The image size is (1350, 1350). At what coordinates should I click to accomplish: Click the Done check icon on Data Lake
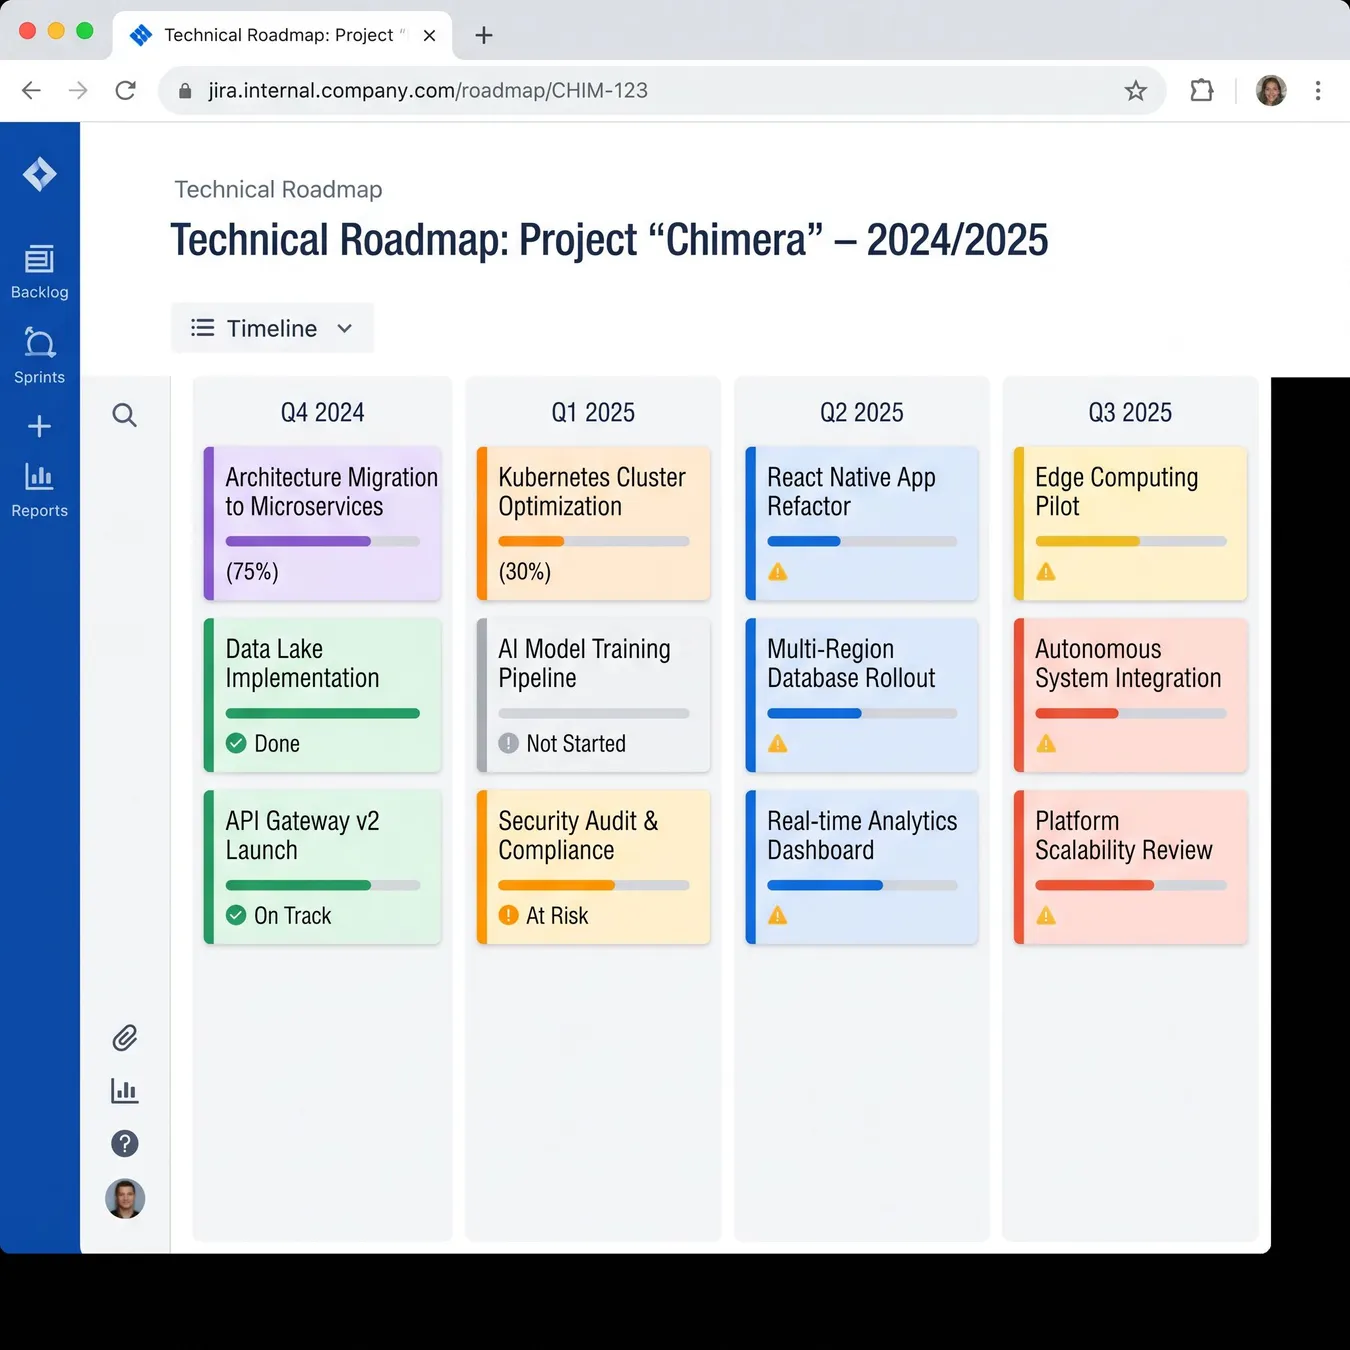[236, 743]
